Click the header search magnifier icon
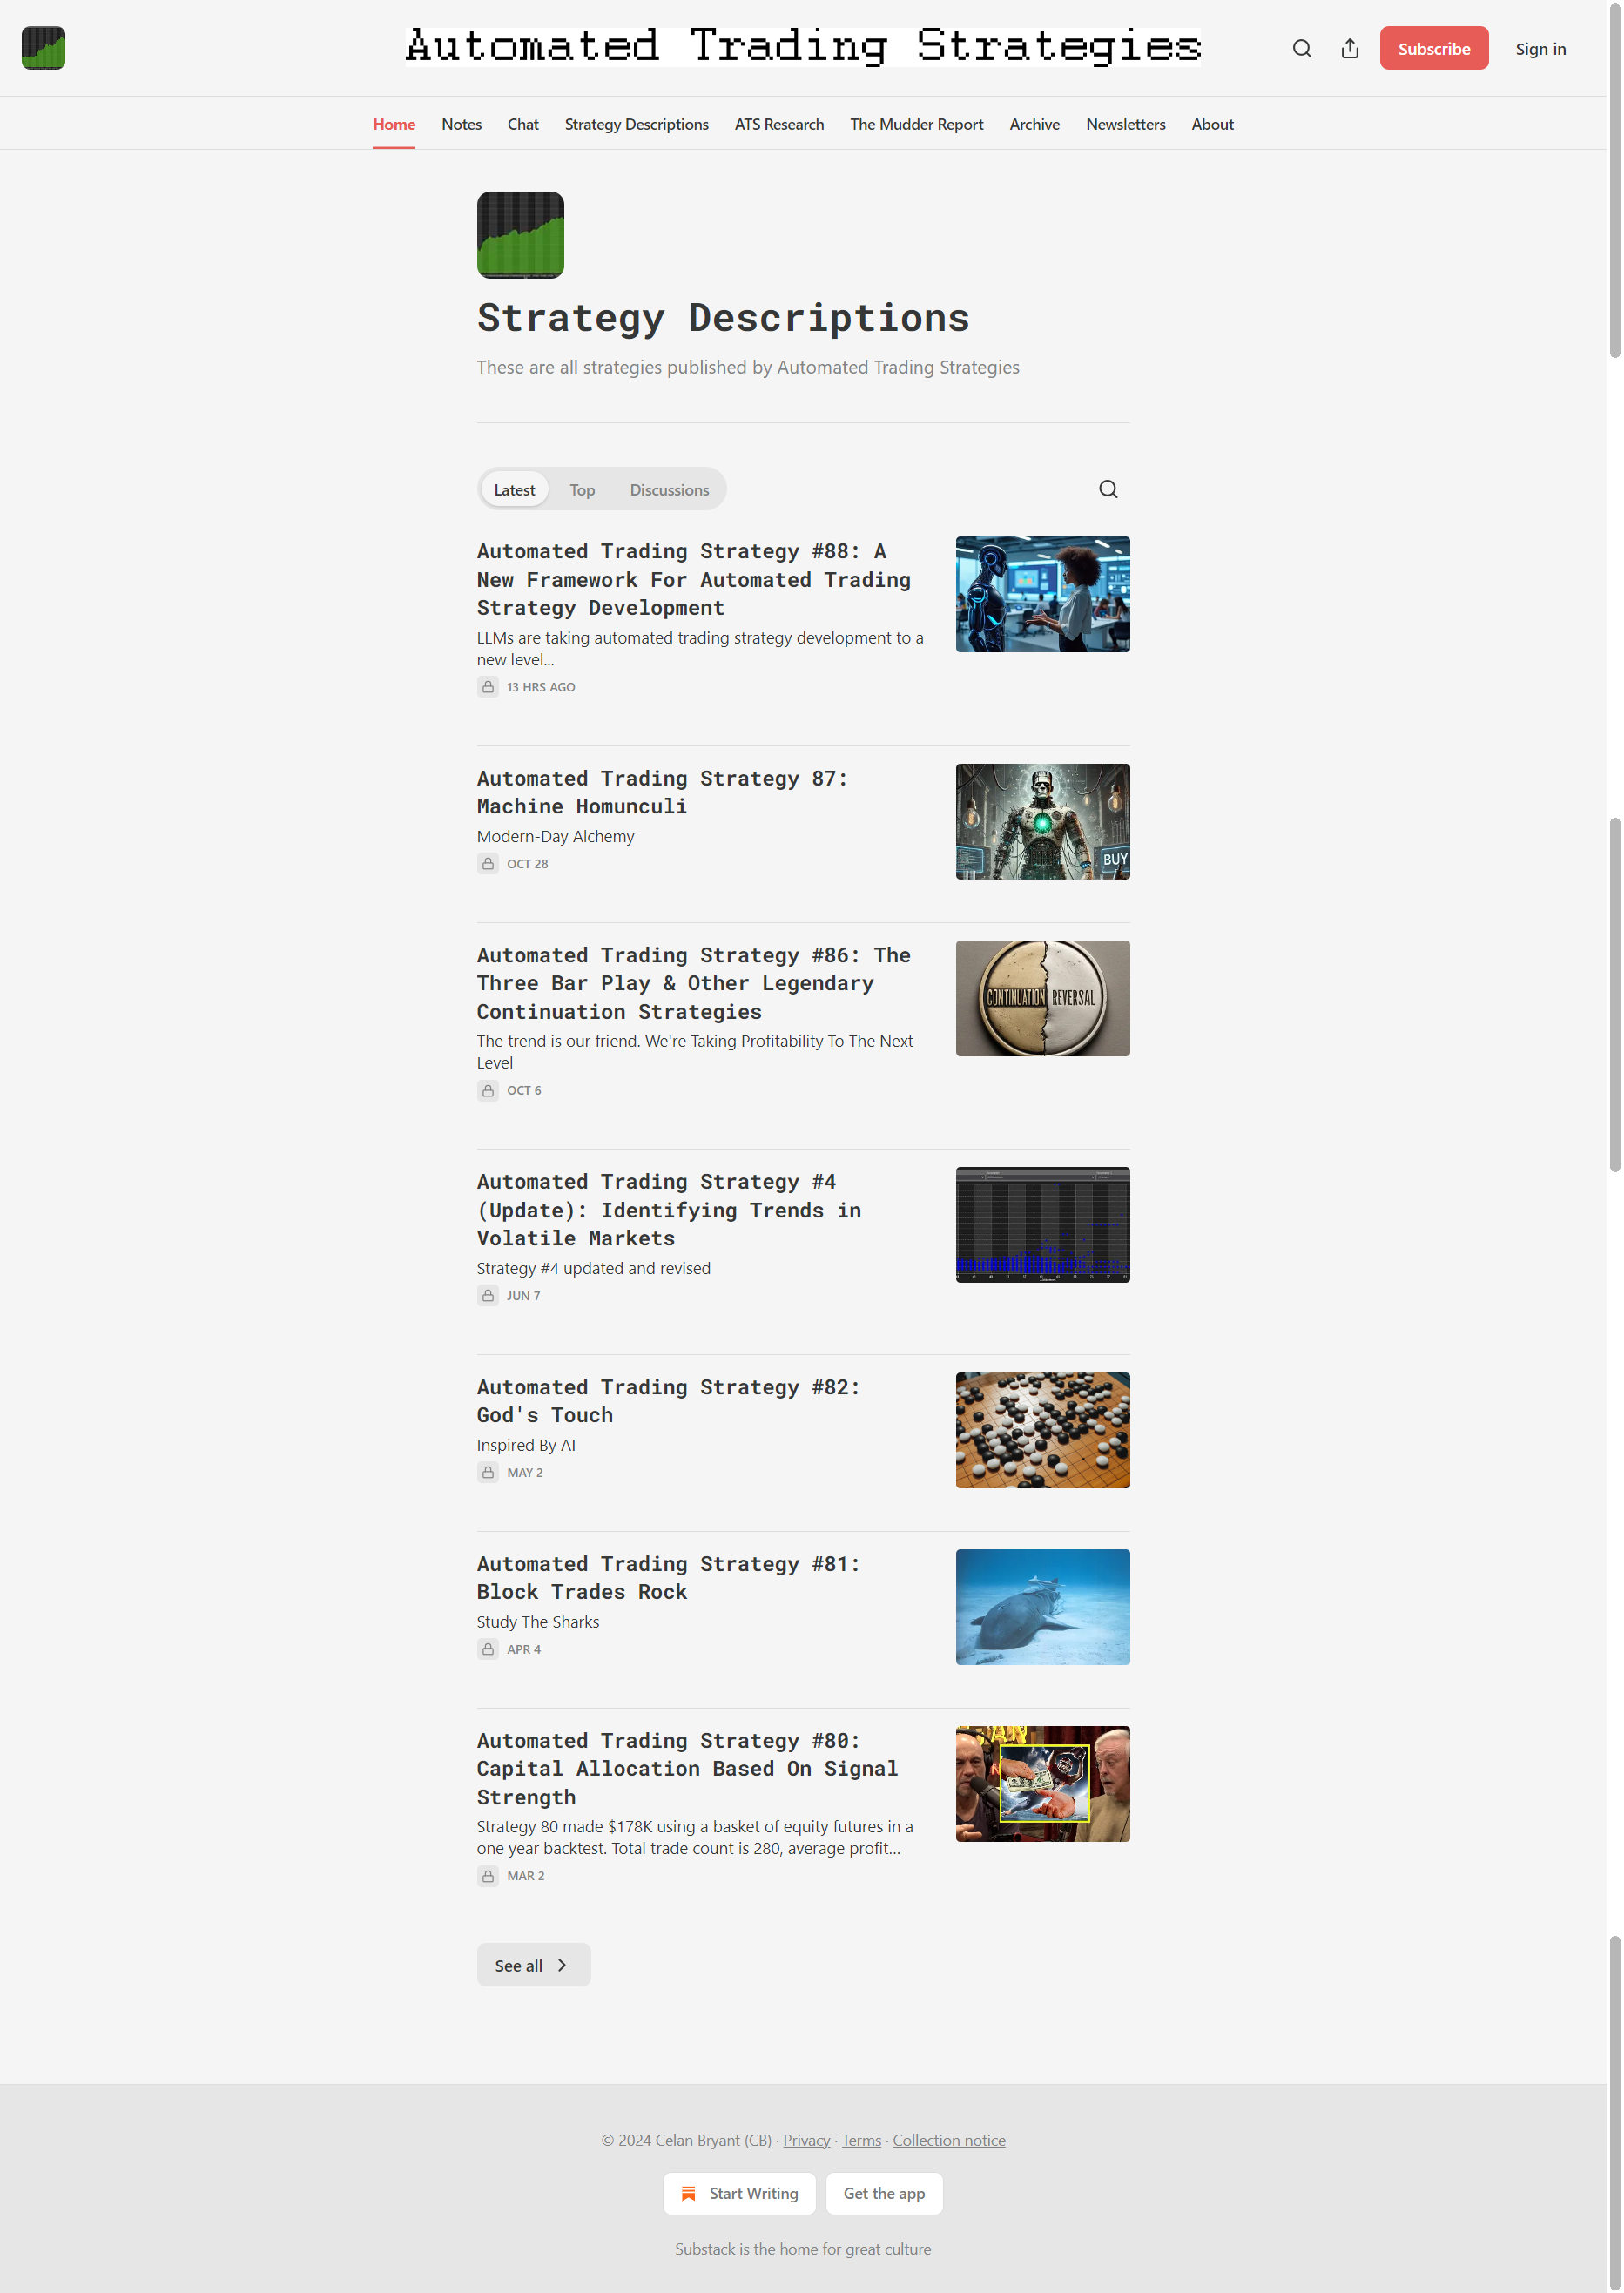The height and width of the screenshot is (2293, 1624). click(1301, 48)
